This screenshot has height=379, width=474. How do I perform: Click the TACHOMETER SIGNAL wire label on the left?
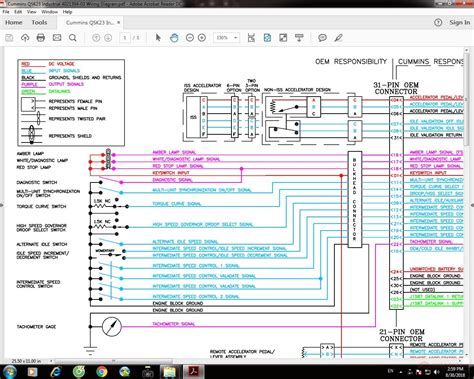pos(174,324)
